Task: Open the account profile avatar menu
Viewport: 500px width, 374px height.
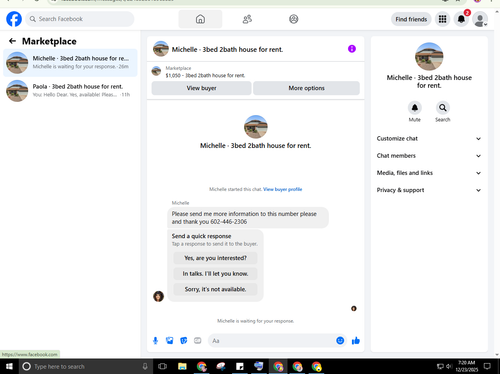Action: pos(480,19)
